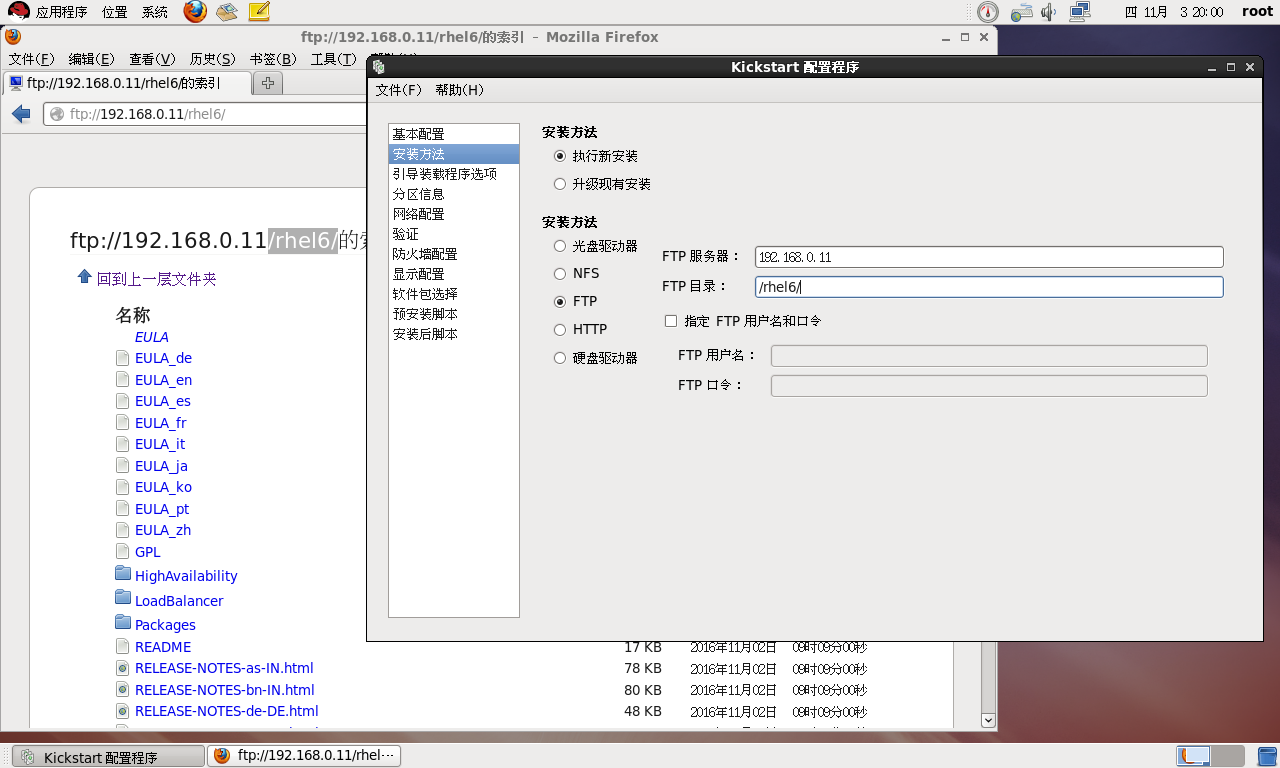The height and width of the screenshot is (768, 1280).
Task: Open the 系统 panel menu
Action: pos(155,12)
